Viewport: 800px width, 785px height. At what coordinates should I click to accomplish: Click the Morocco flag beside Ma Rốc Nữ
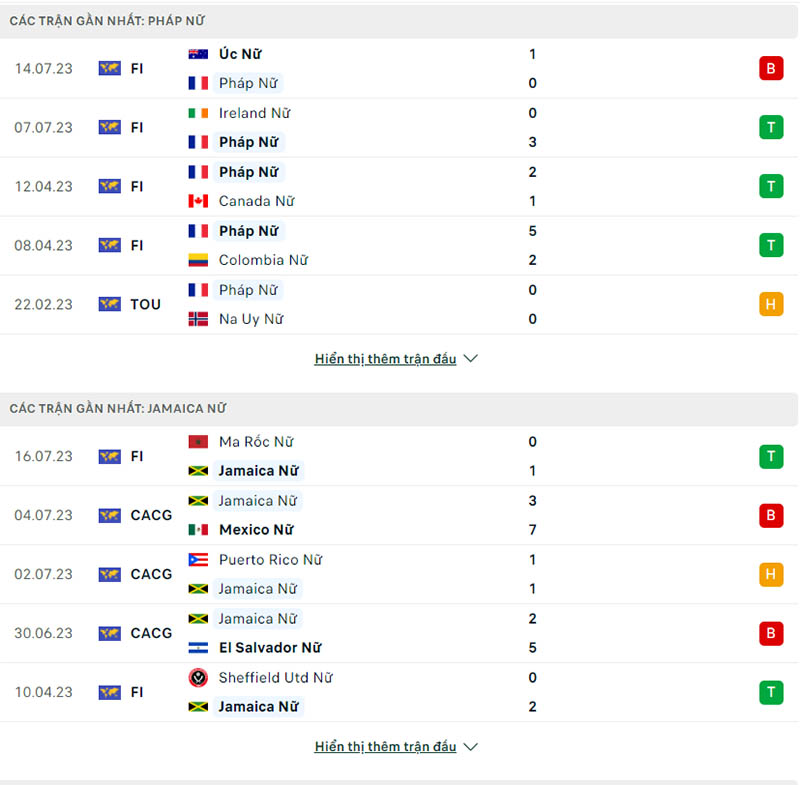198,442
